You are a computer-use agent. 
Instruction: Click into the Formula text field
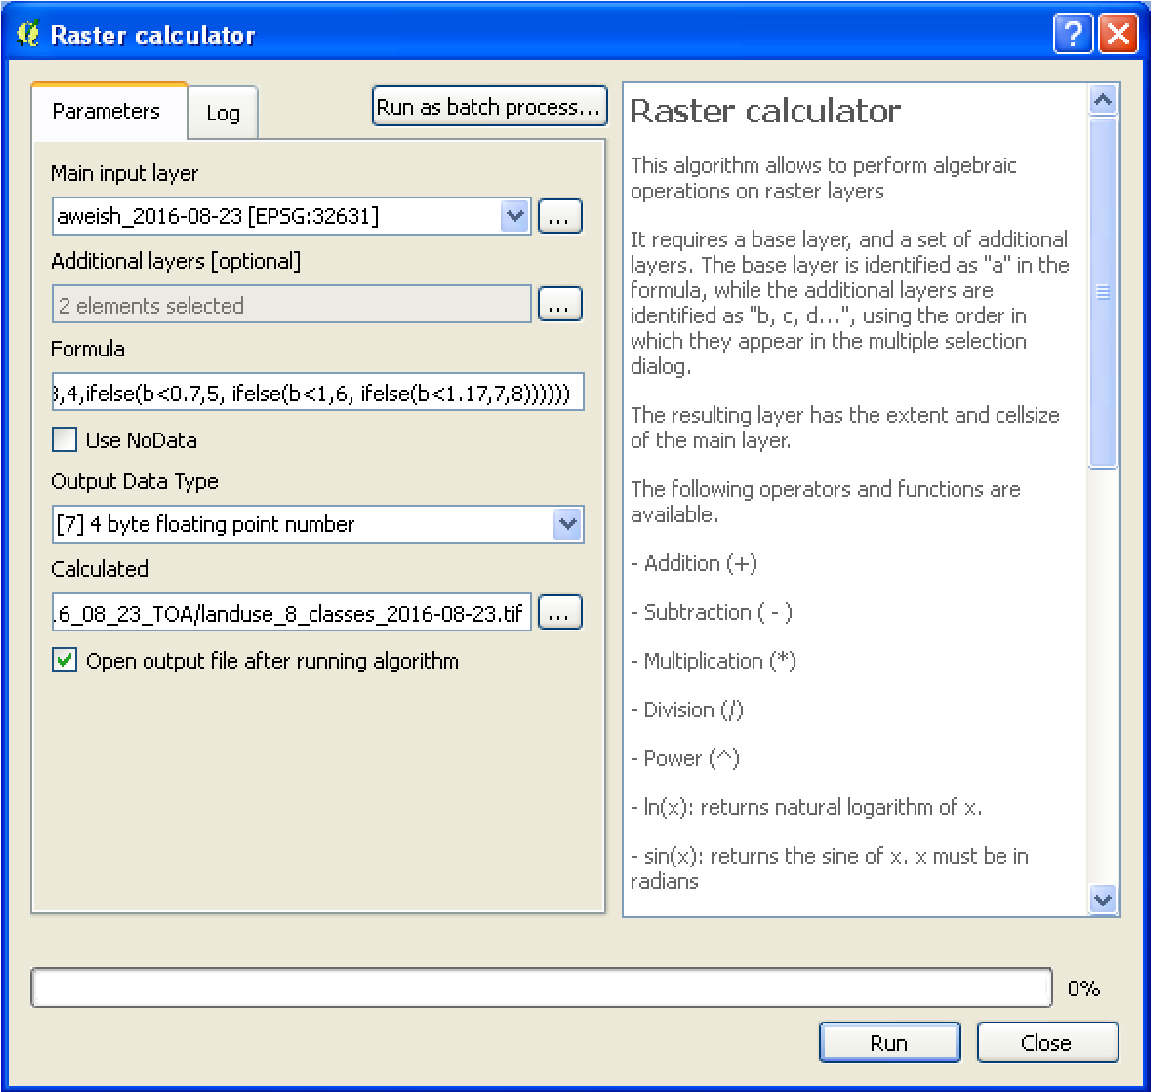pos(318,392)
